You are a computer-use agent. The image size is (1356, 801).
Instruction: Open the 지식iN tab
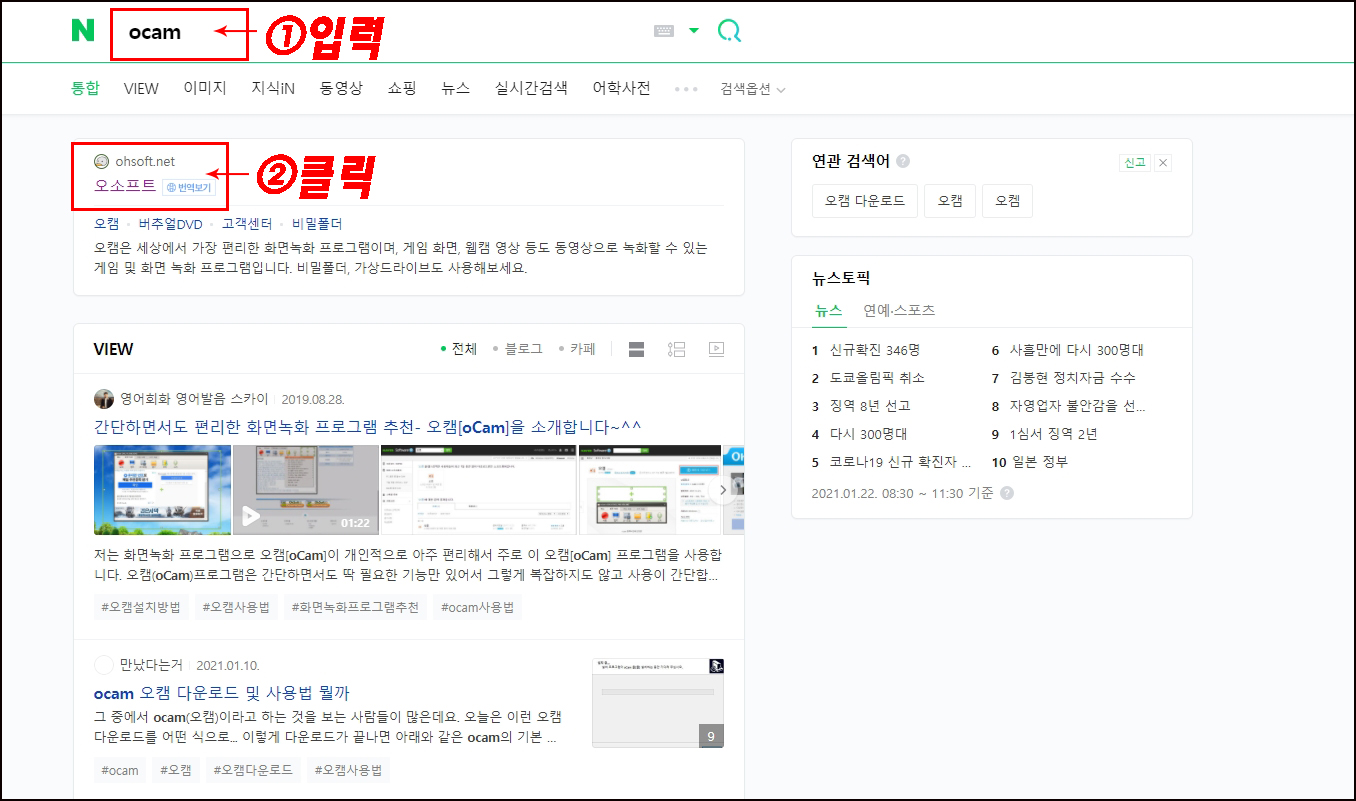tap(273, 88)
